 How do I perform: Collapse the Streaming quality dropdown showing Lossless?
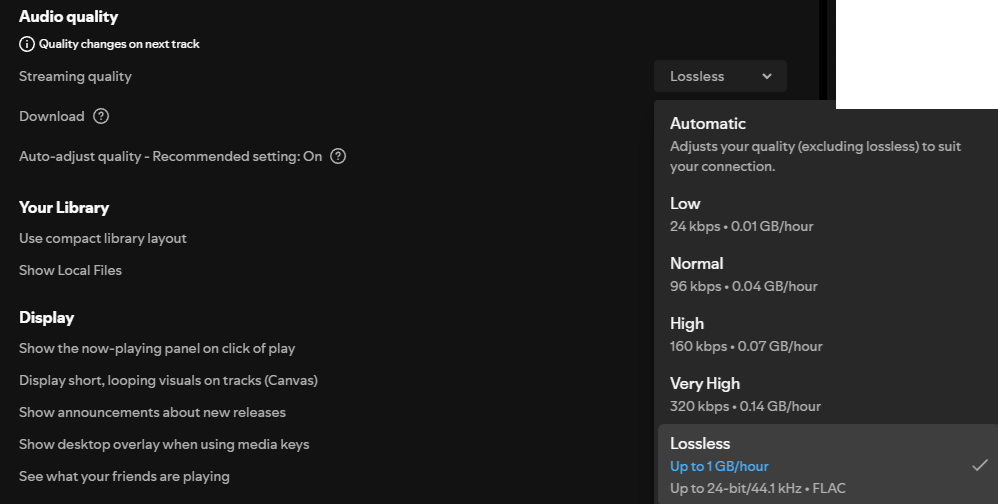pos(720,76)
